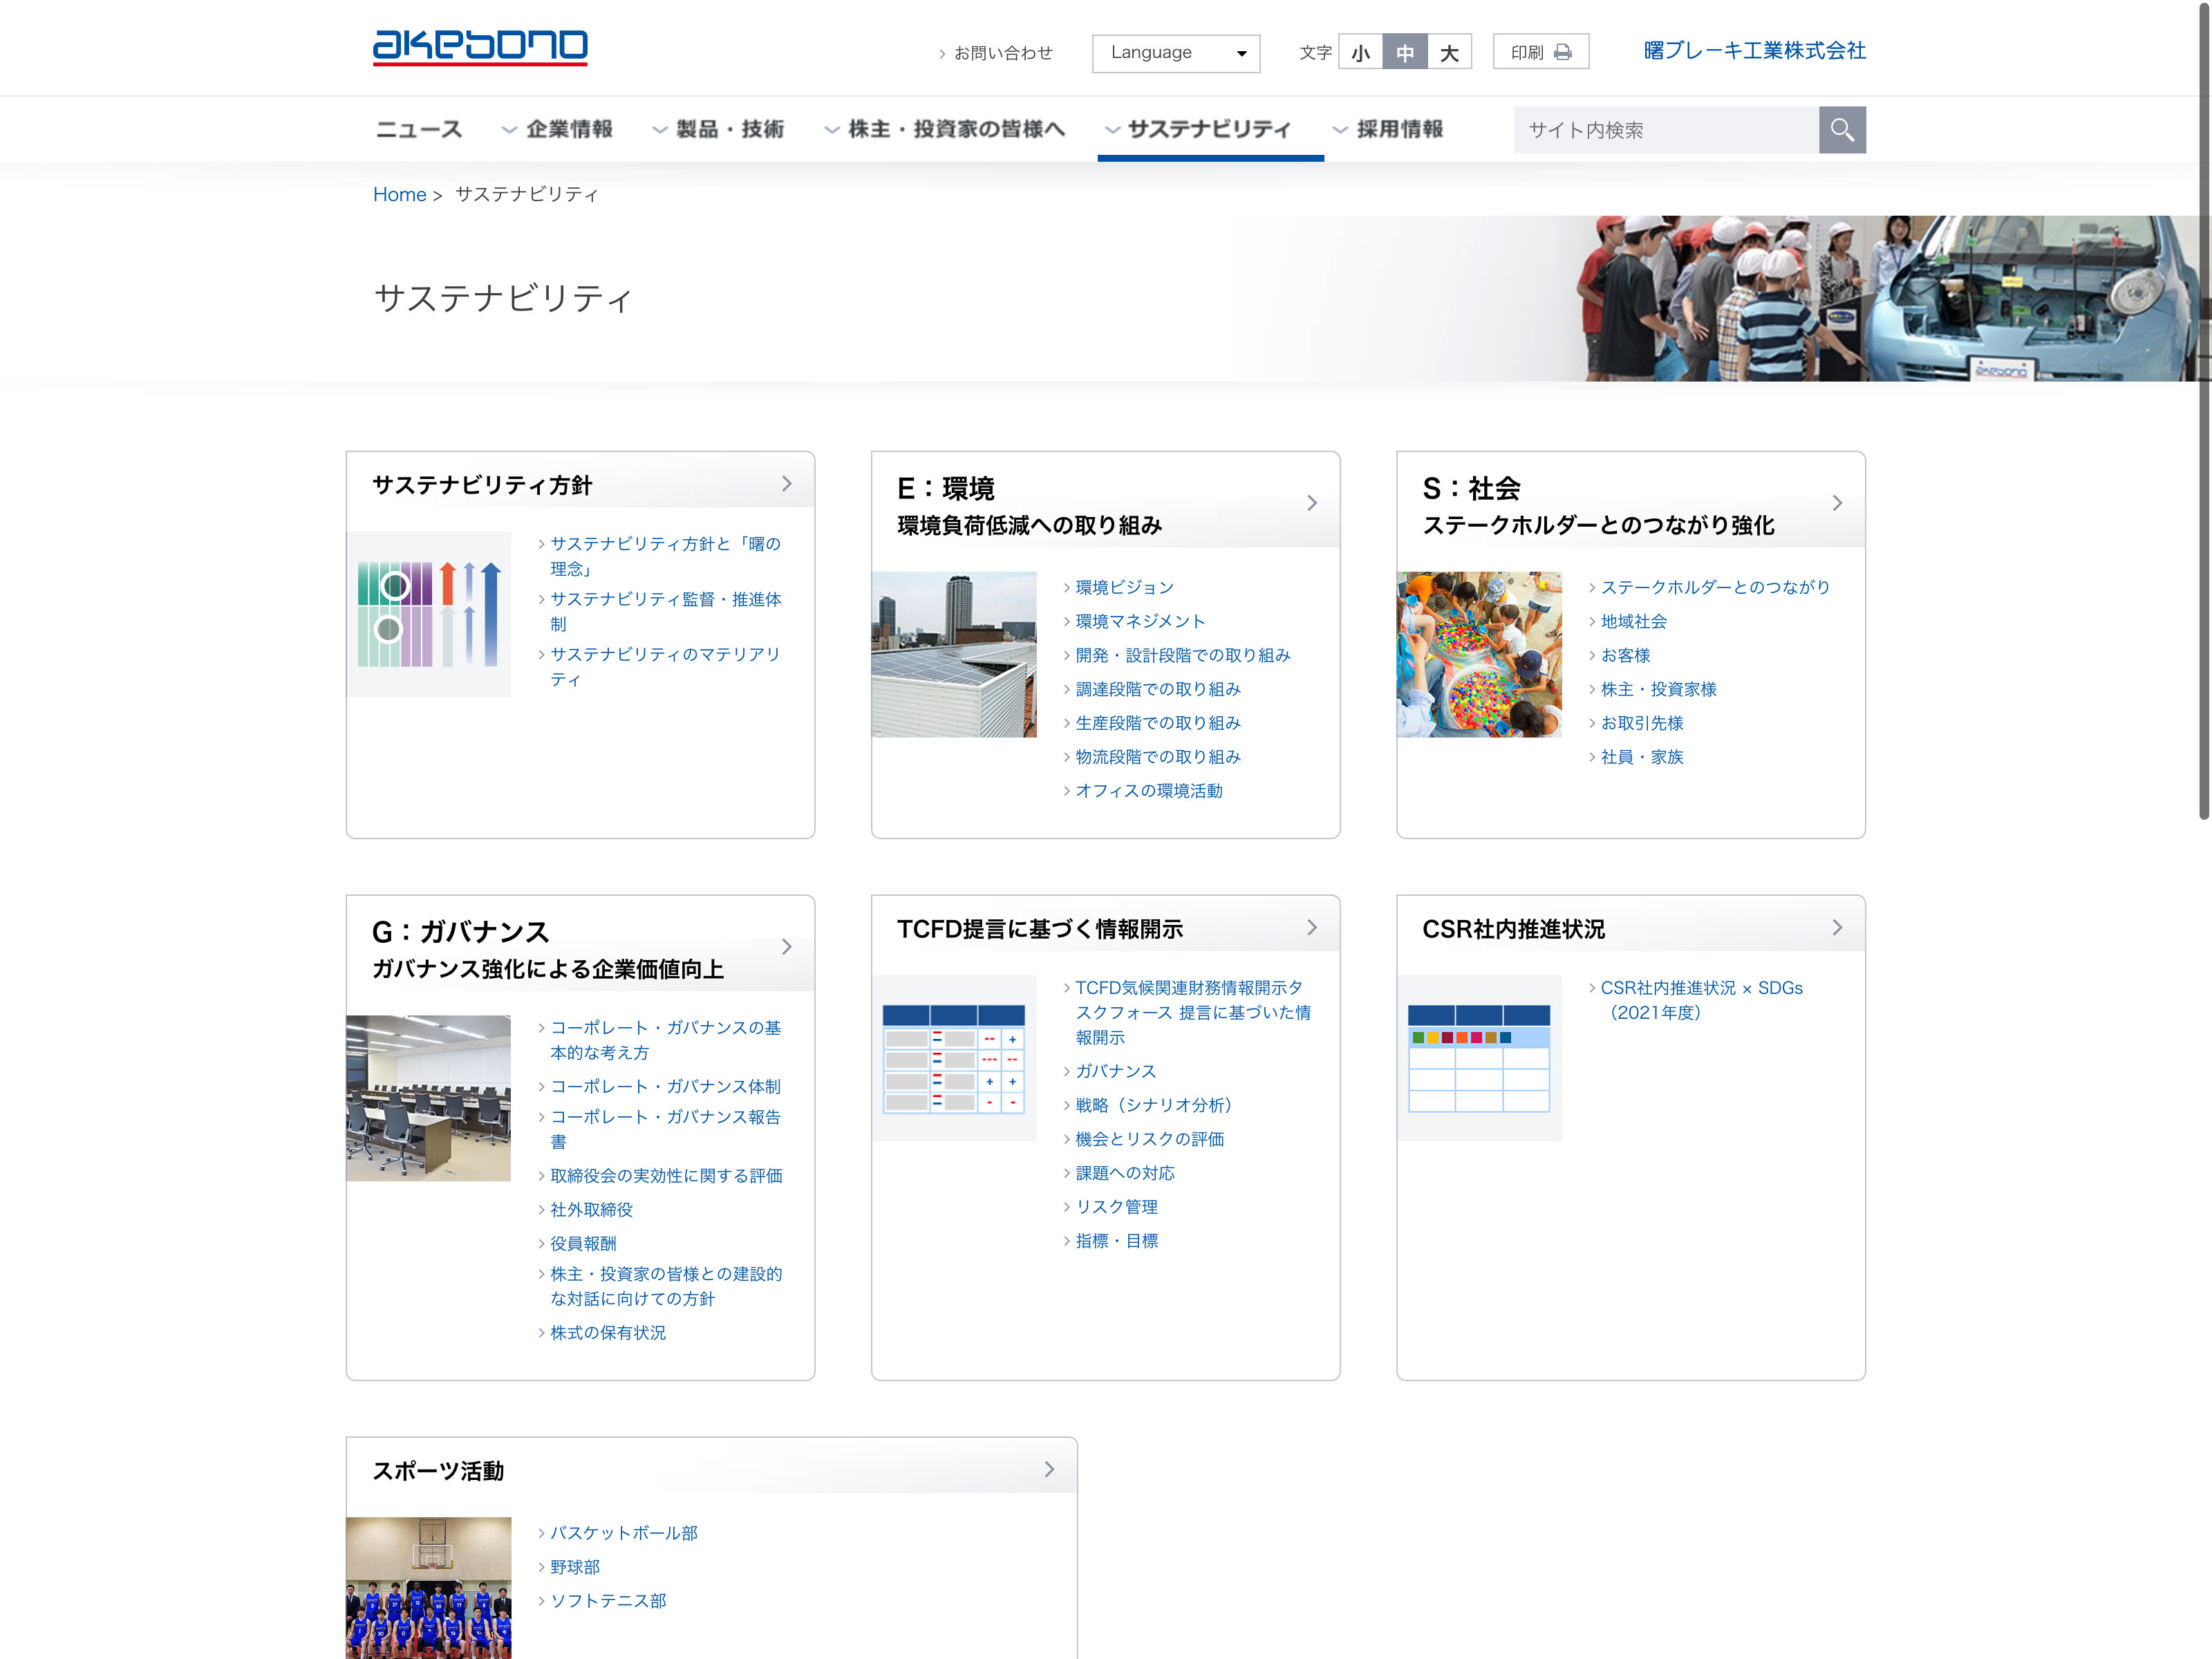Open the 環境ビジョン link
This screenshot has height=1659, width=2212.
click(x=1124, y=587)
